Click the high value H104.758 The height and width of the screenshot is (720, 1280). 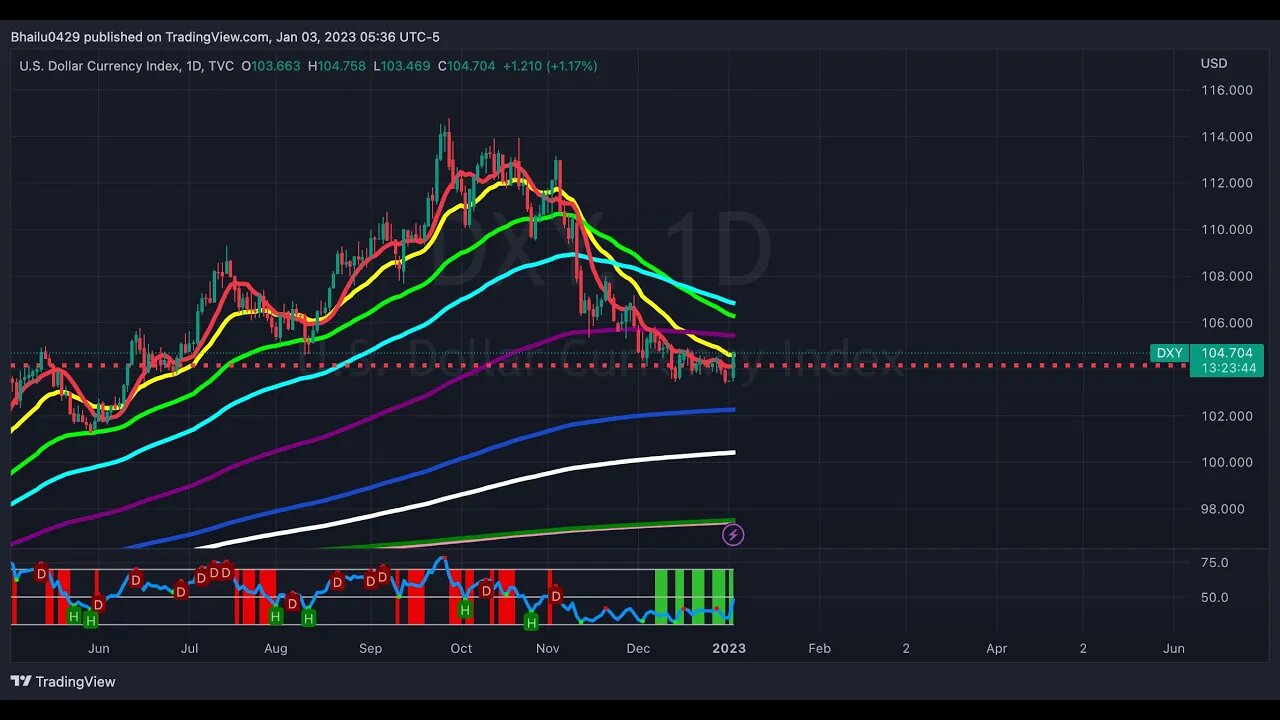click(x=337, y=66)
